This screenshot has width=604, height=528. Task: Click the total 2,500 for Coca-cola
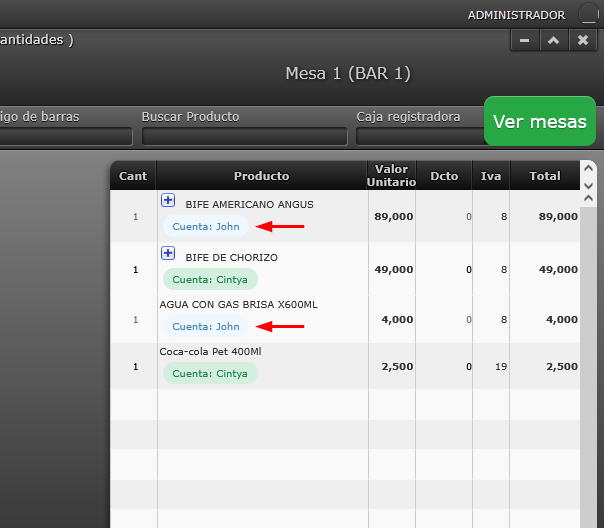point(562,367)
